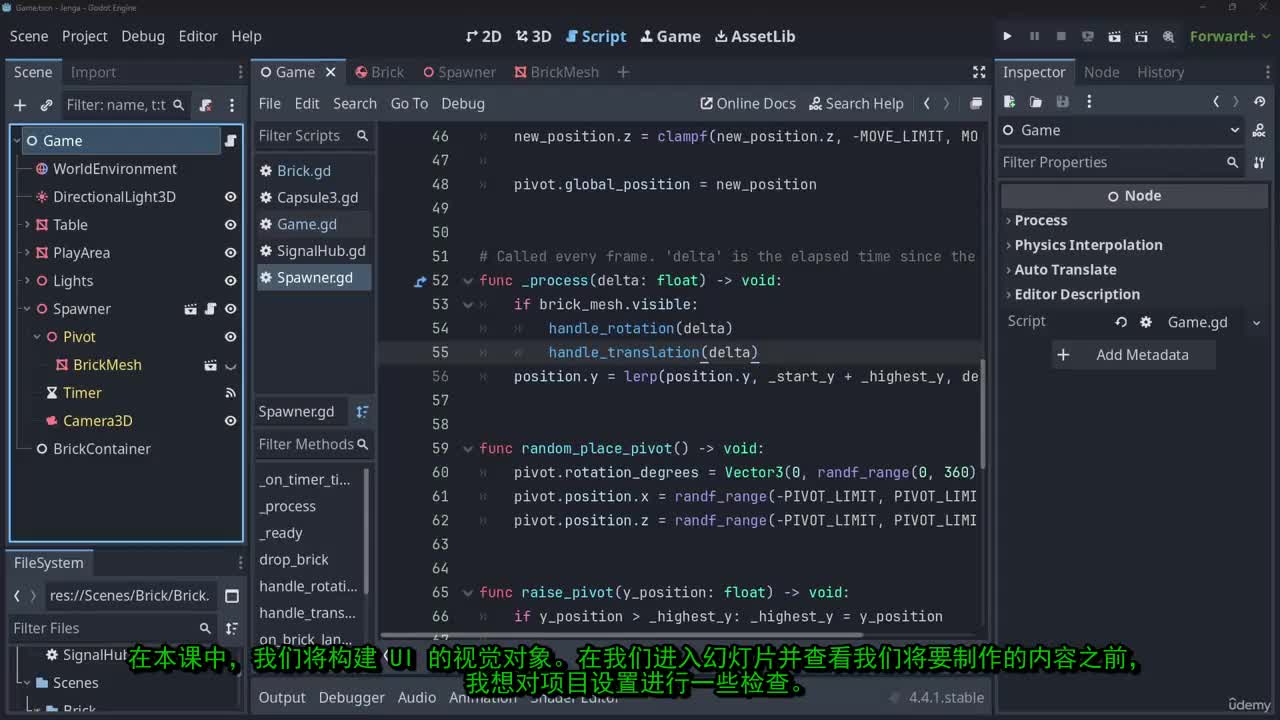Instantiate a child scene via link icon
Screen dimensions: 1280x720
[x=46, y=104]
